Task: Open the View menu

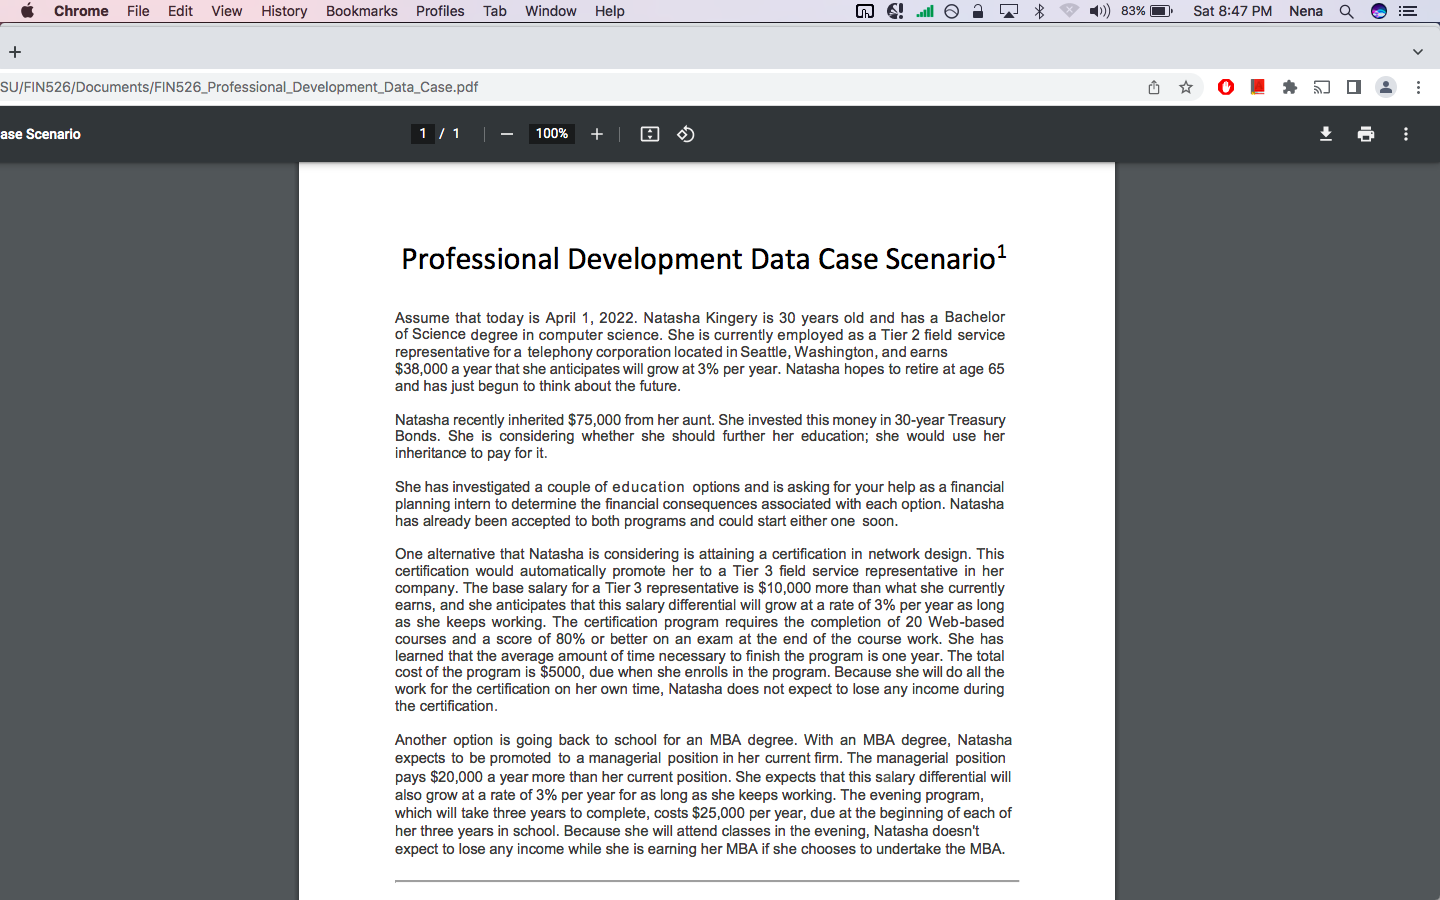Action: (x=227, y=11)
